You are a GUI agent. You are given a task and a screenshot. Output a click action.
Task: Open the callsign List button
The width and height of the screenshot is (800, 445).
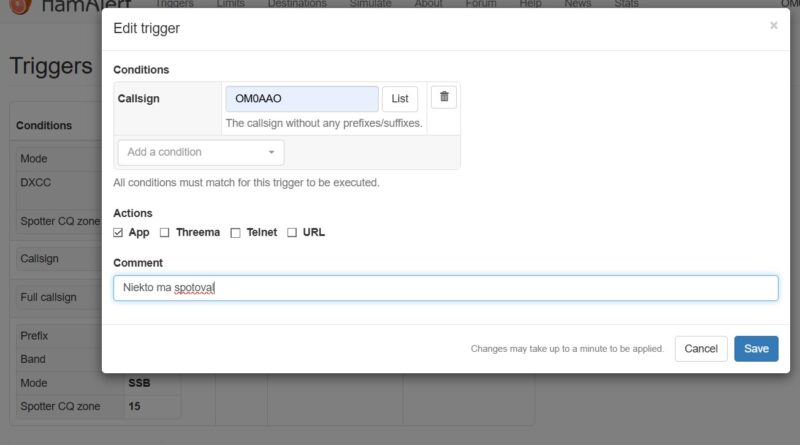[400, 98]
